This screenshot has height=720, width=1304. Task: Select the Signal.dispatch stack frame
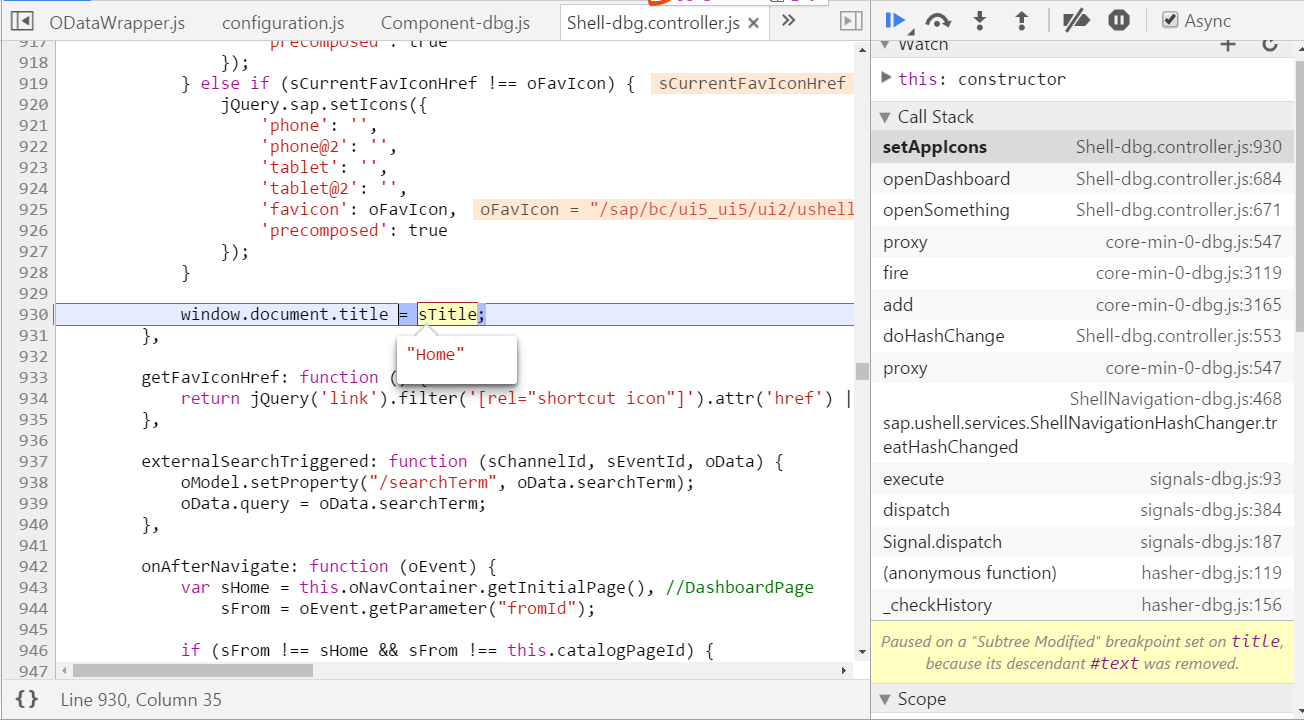(x=1082, y=542)
